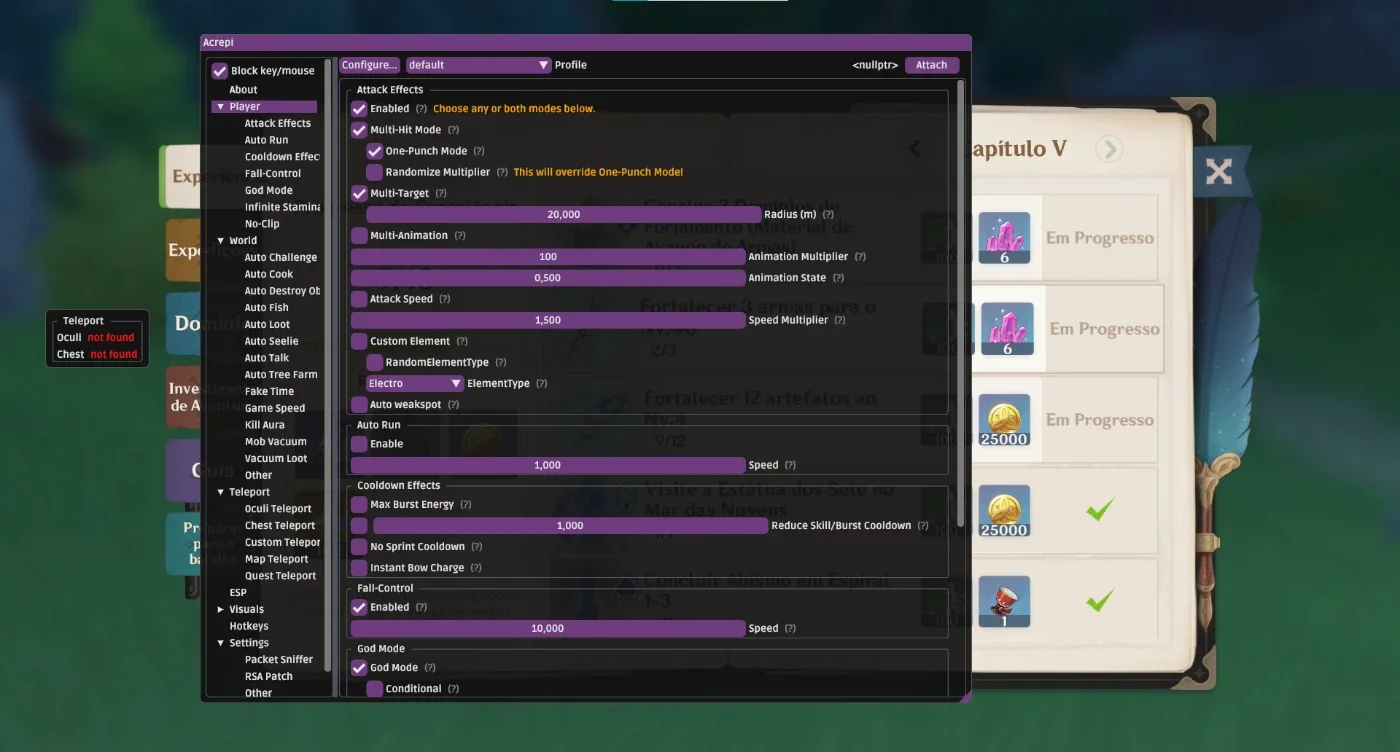Viewport: 1400px width, 752px height.
Task: Enable Multi-Animation checkbox
Action: (359, 236)
